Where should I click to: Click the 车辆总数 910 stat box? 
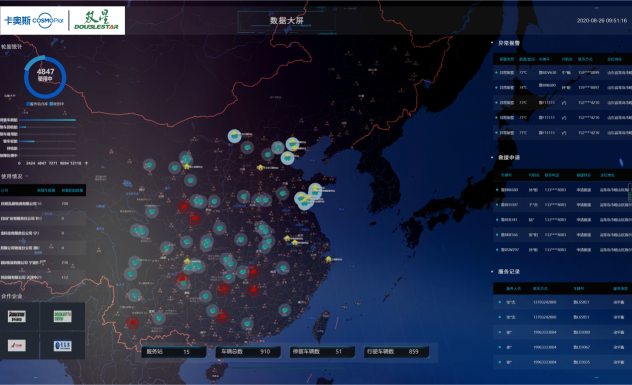click(247, 352)
